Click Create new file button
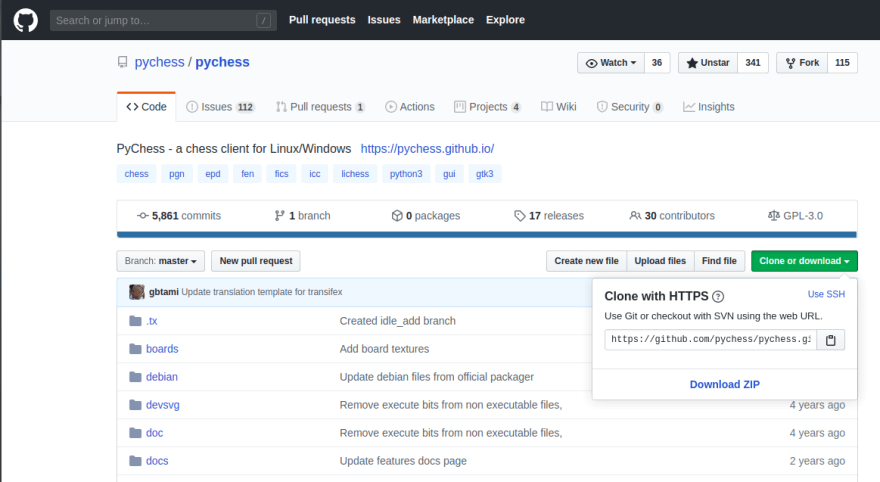Screen dimensions: 880x482 (x=586, y=261)
